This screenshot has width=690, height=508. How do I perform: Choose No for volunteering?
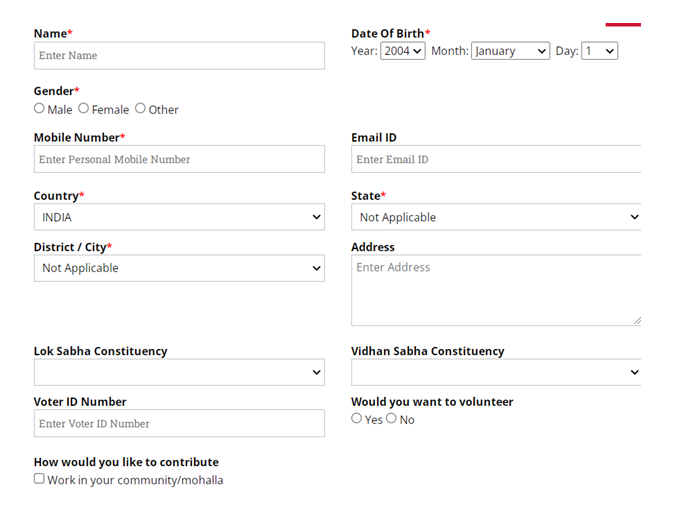point(391,418)
